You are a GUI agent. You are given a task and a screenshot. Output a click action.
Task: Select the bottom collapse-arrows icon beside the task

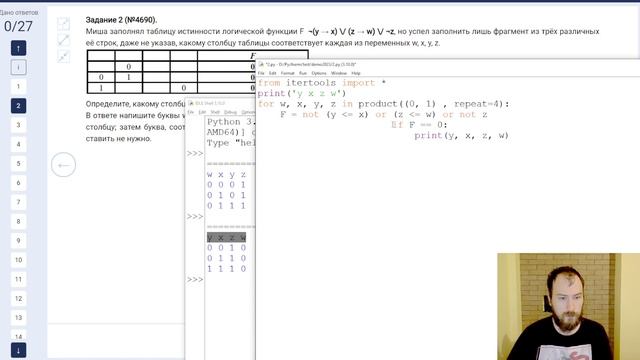point(63,56)
